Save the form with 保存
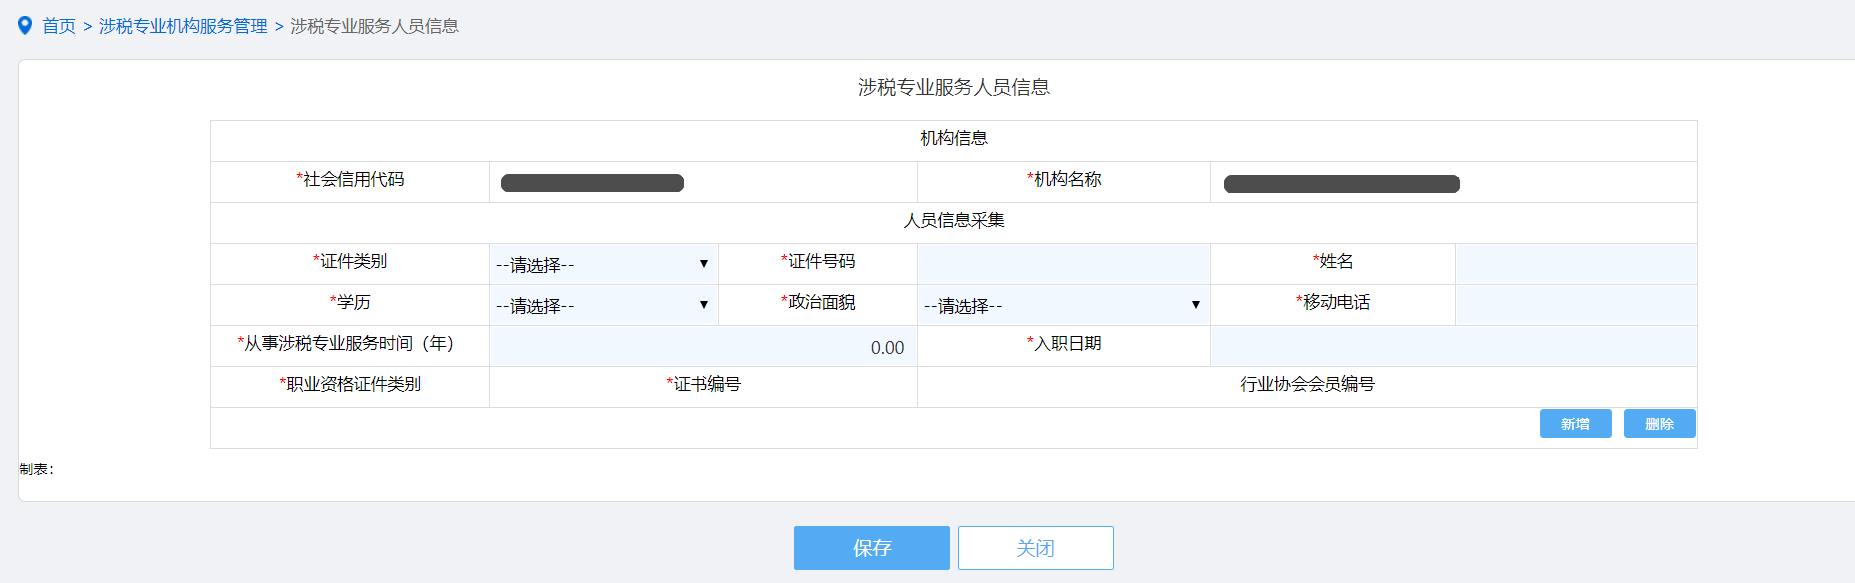The width and height of the screenshot is (1855, 583). click(871, 548)
